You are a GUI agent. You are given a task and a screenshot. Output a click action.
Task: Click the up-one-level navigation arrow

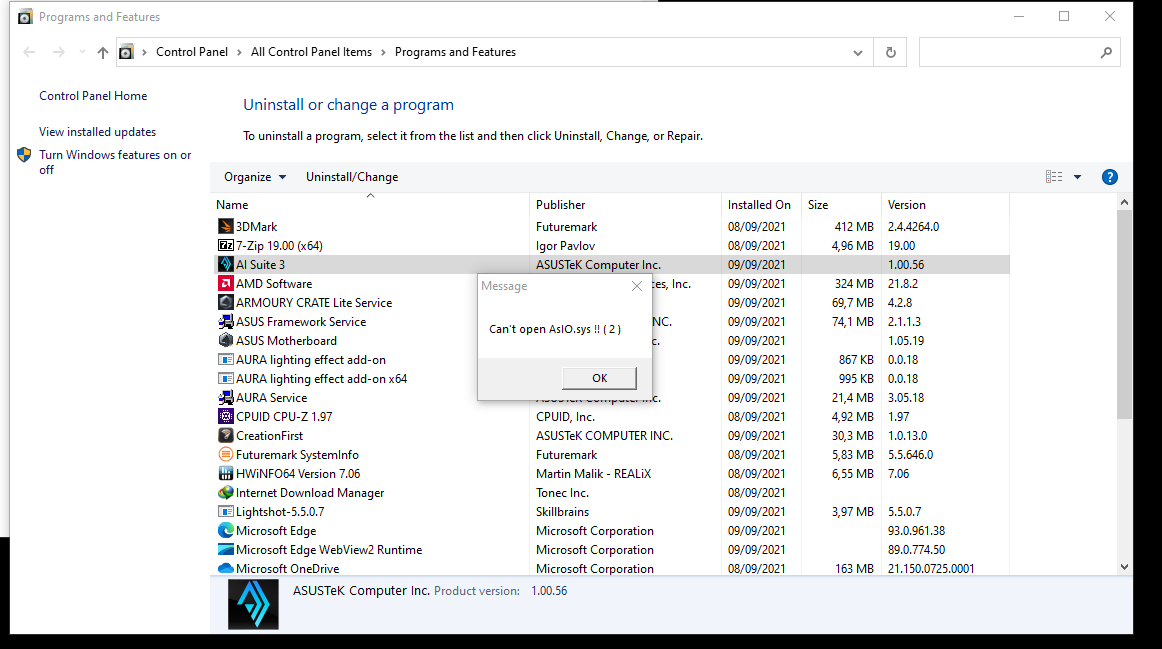[102, 51]
